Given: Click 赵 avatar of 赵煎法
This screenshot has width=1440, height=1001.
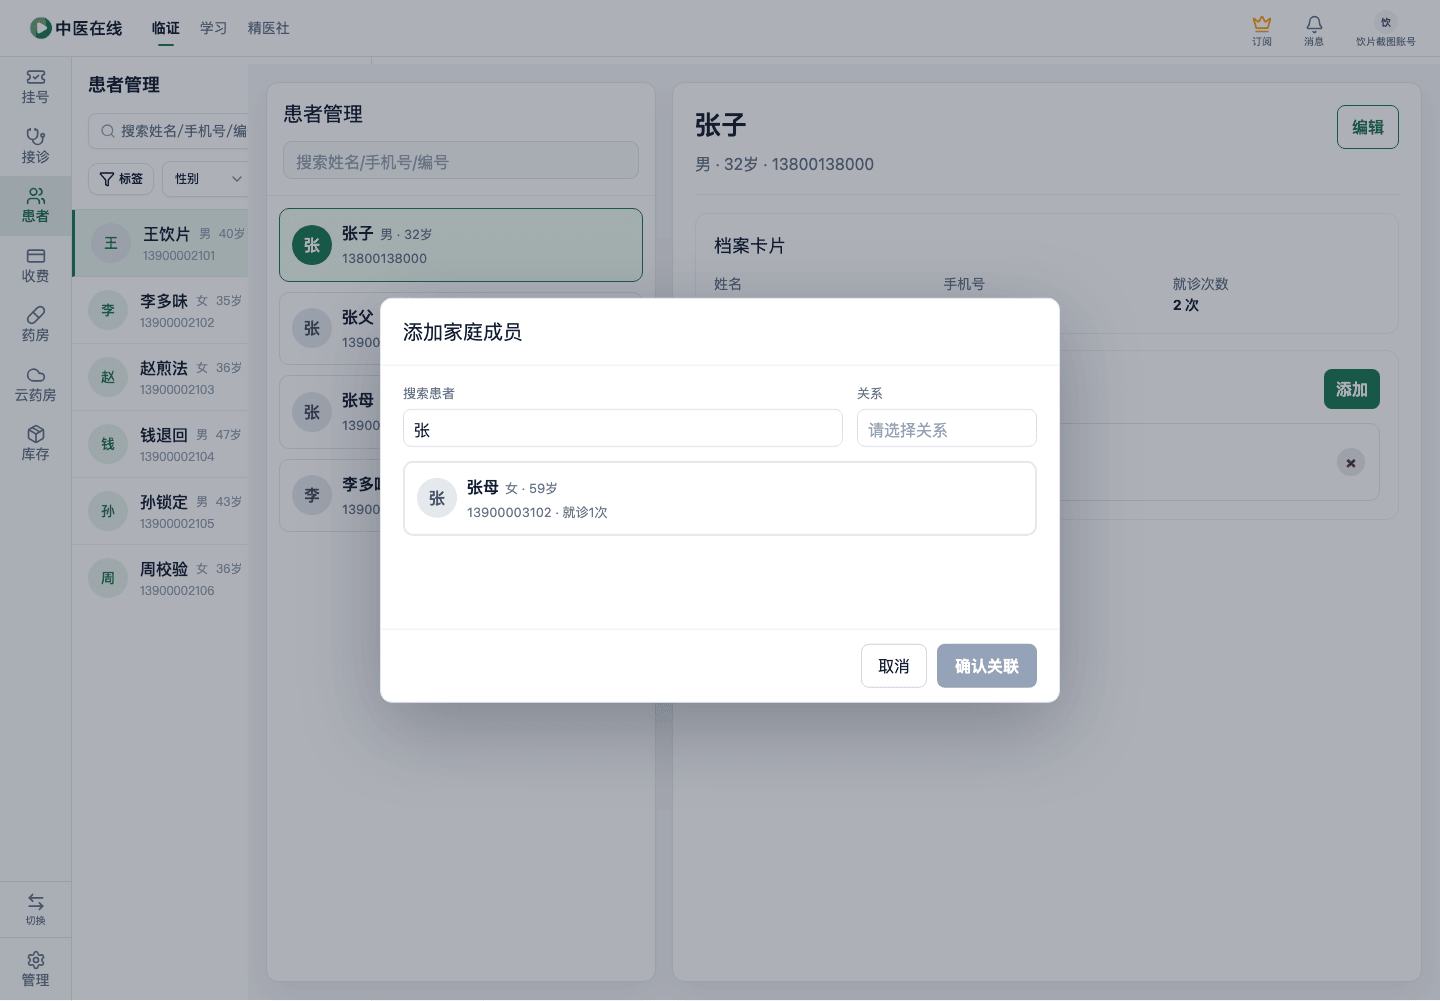Looking at the screenshot, I should [108, 377].
